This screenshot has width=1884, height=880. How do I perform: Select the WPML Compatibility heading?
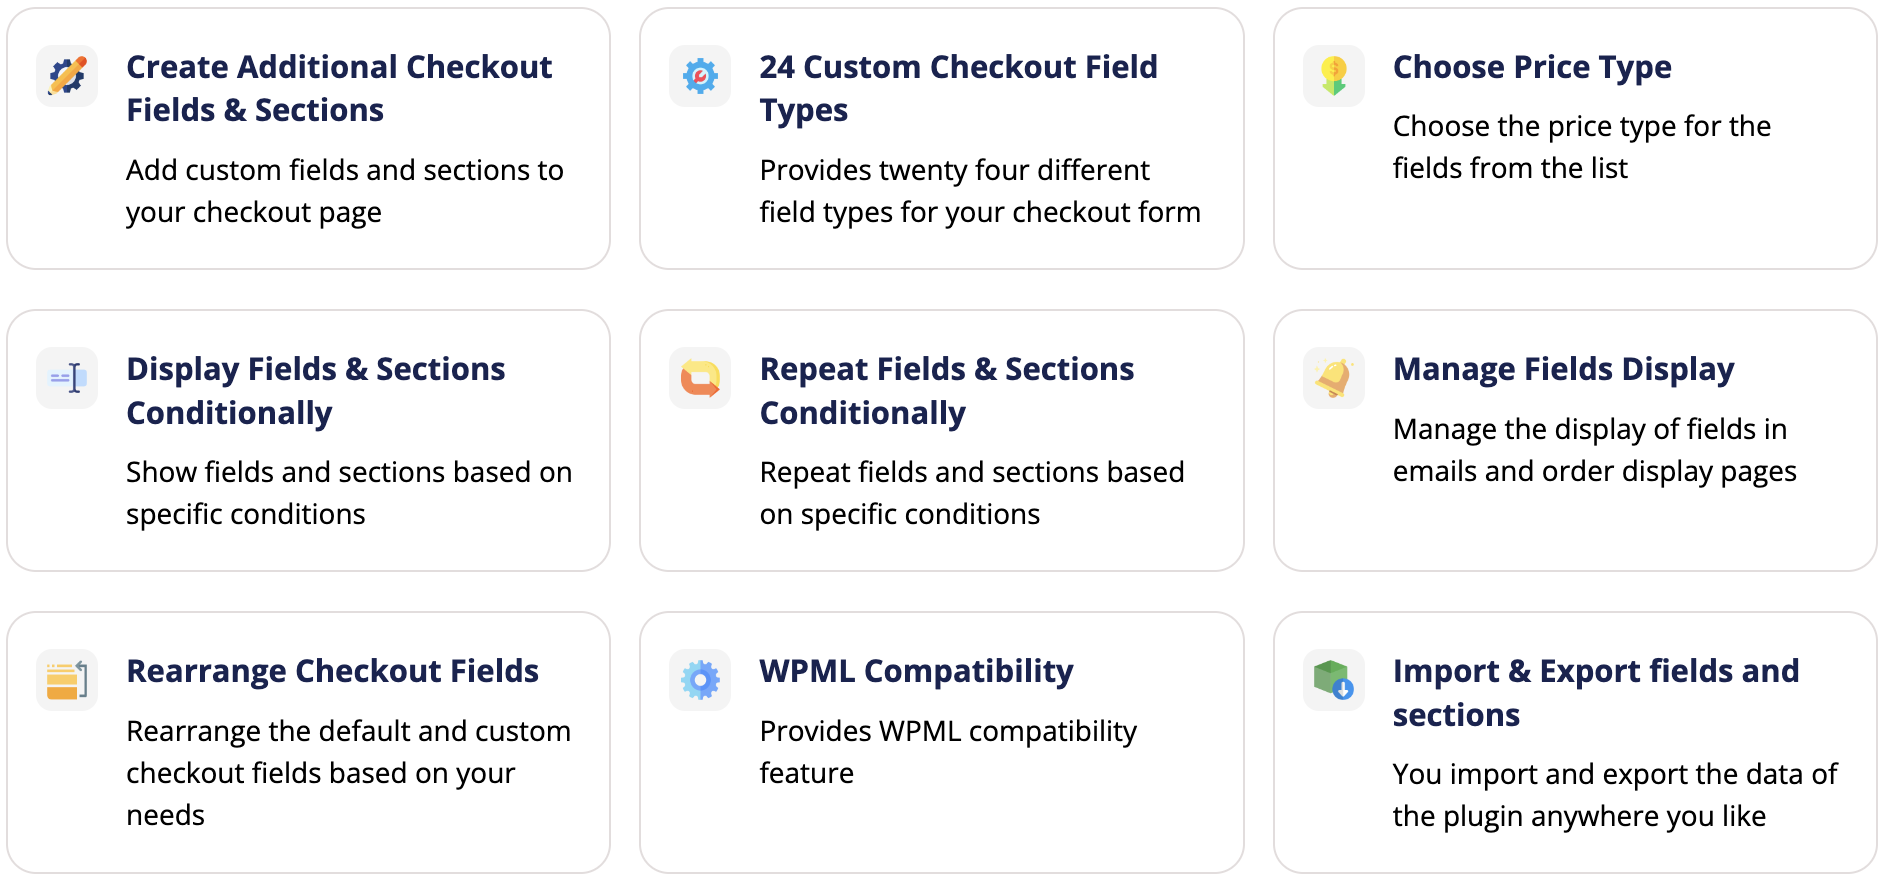tap(916, 671)
